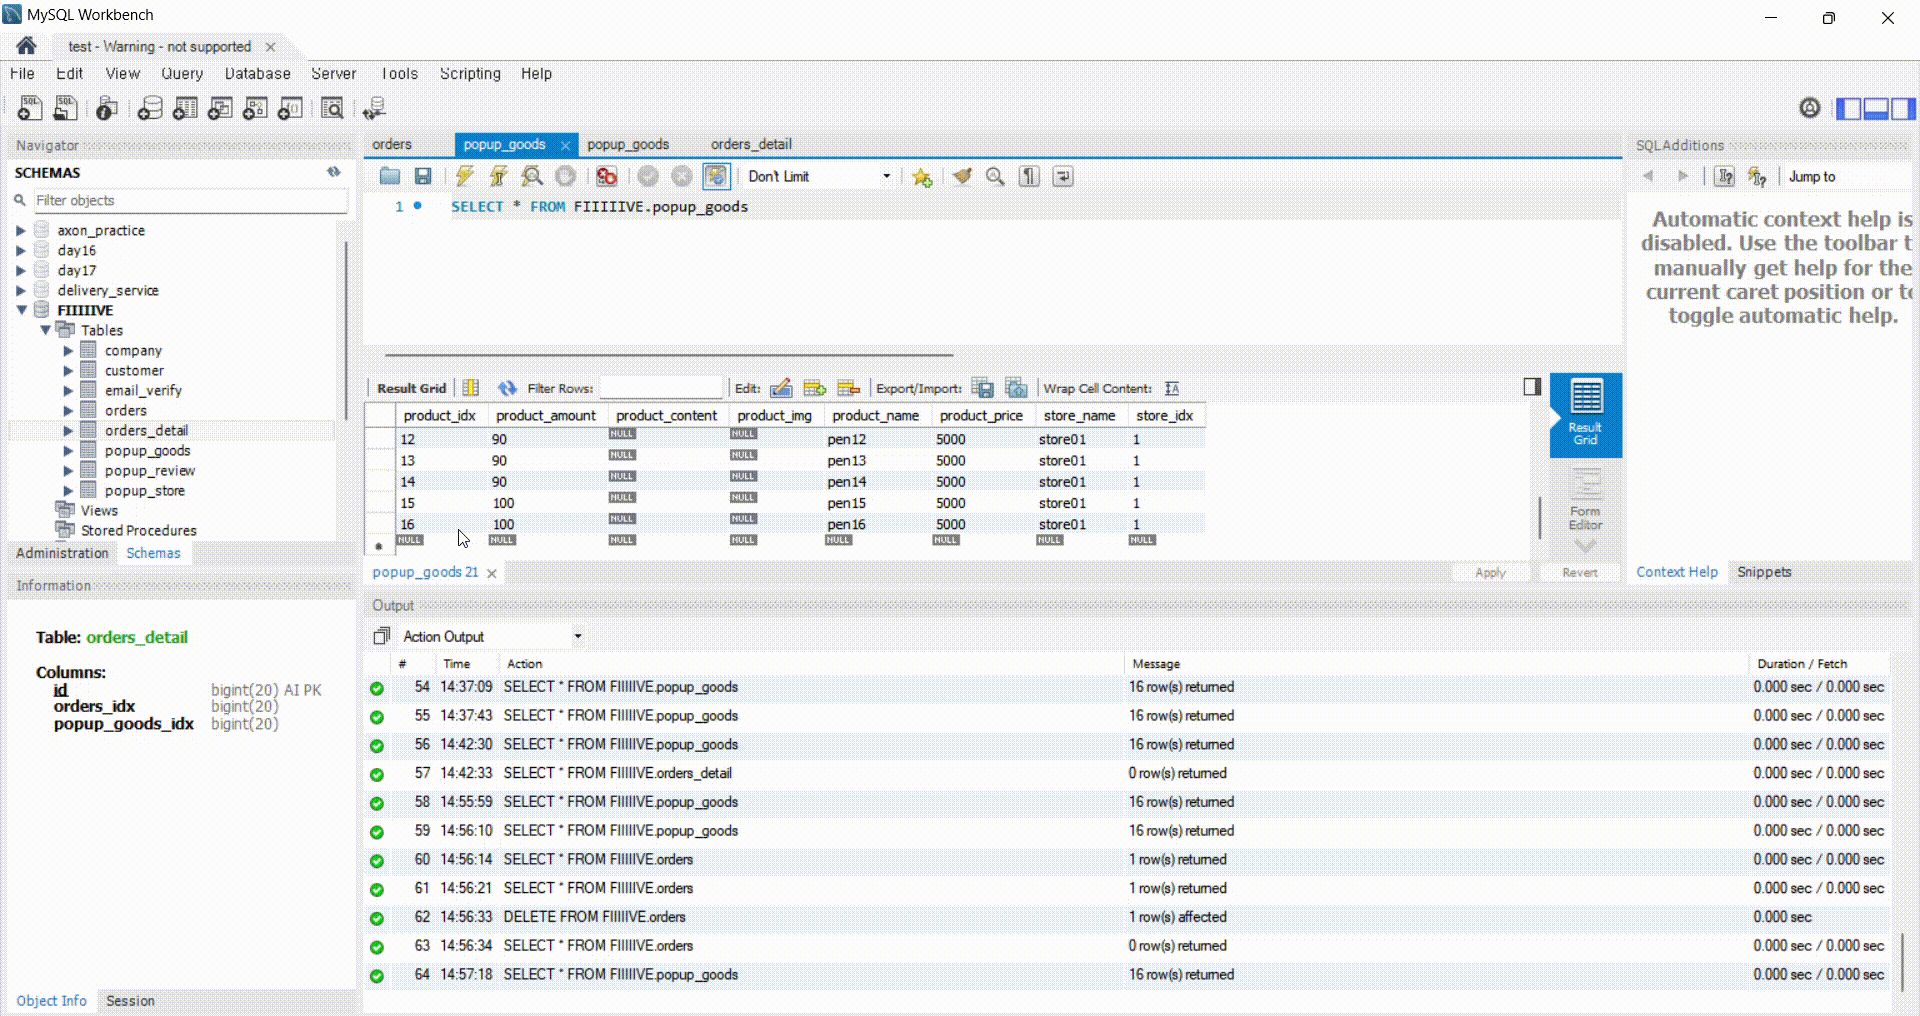The height and width of the screenshot is (1016, 1920).
Task: Create a new schema via toolbar icon
Action: coord(150,108)
